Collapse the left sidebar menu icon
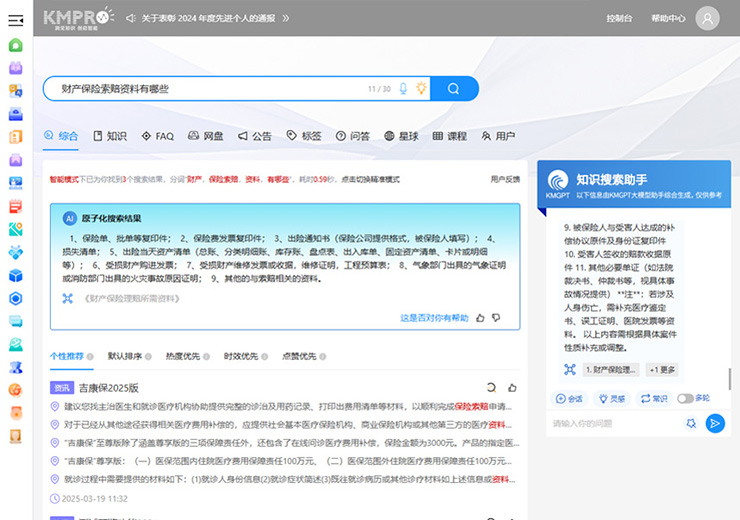 (16, 20)
